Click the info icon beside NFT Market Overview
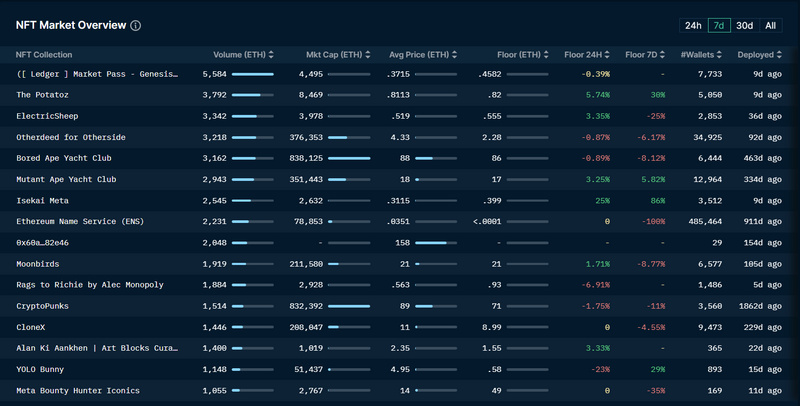This screenshot has width=800, height=406. 136,26
